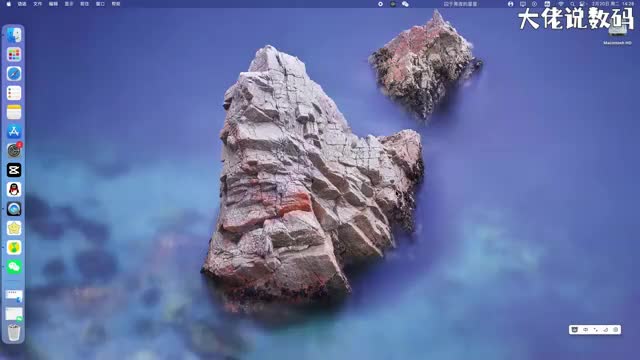
Task: Open QQ penguin app in Dock
Action: click(x=14, y=189)
